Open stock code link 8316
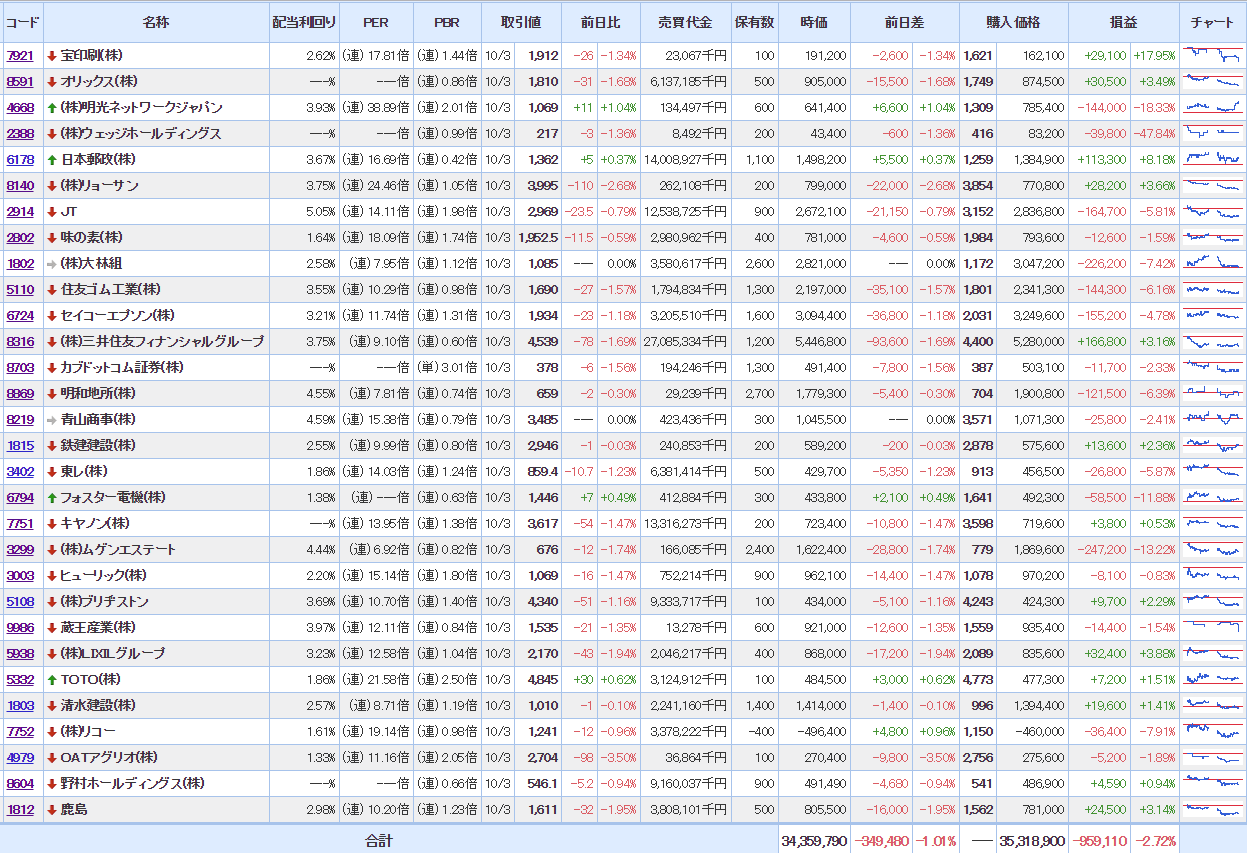 click(x=20, y=341)
